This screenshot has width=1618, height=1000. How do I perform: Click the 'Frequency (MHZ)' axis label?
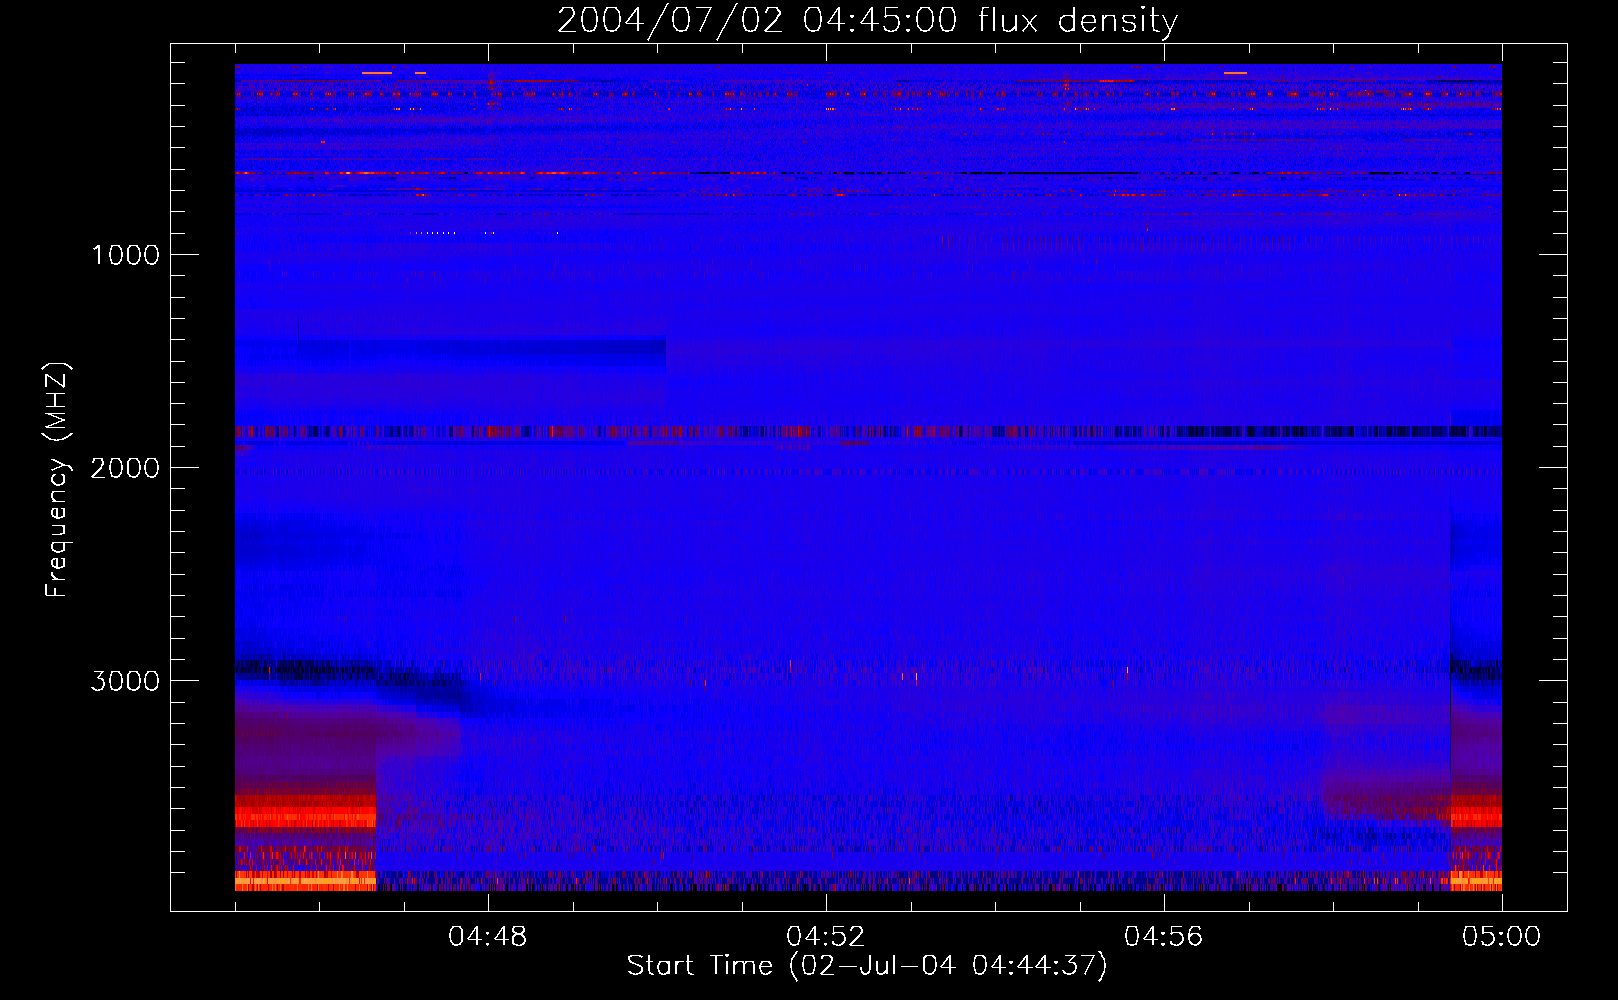click(x=57, y=480)
